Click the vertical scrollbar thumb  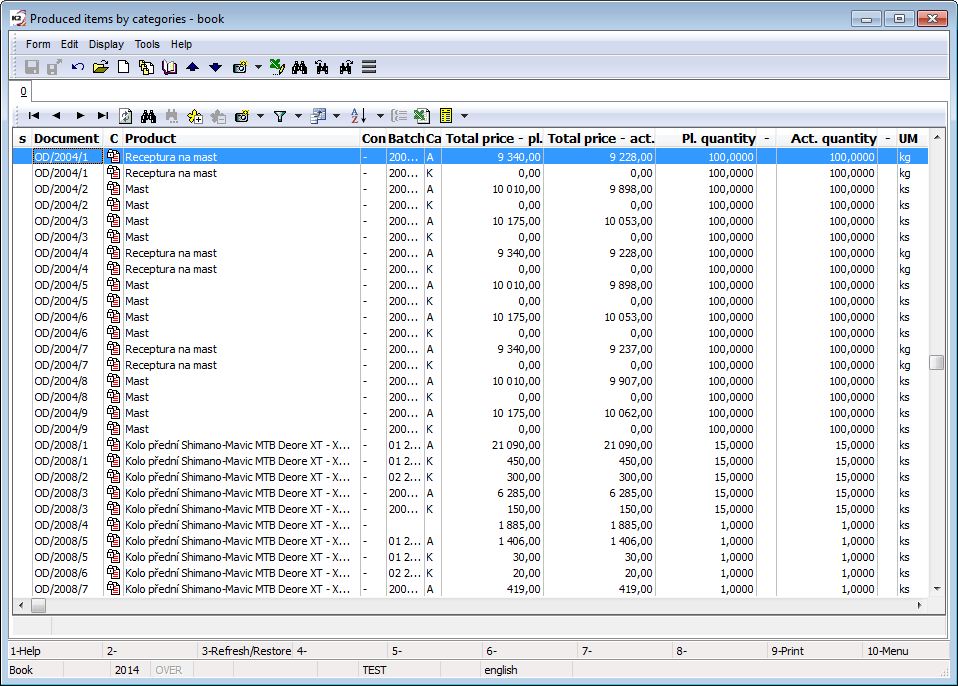pos(936,362)
